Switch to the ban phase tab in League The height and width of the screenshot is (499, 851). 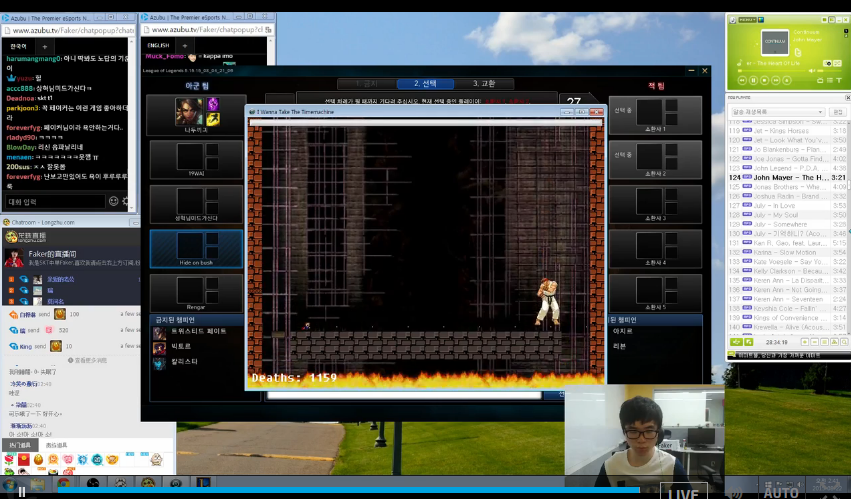tap(366, 84)
